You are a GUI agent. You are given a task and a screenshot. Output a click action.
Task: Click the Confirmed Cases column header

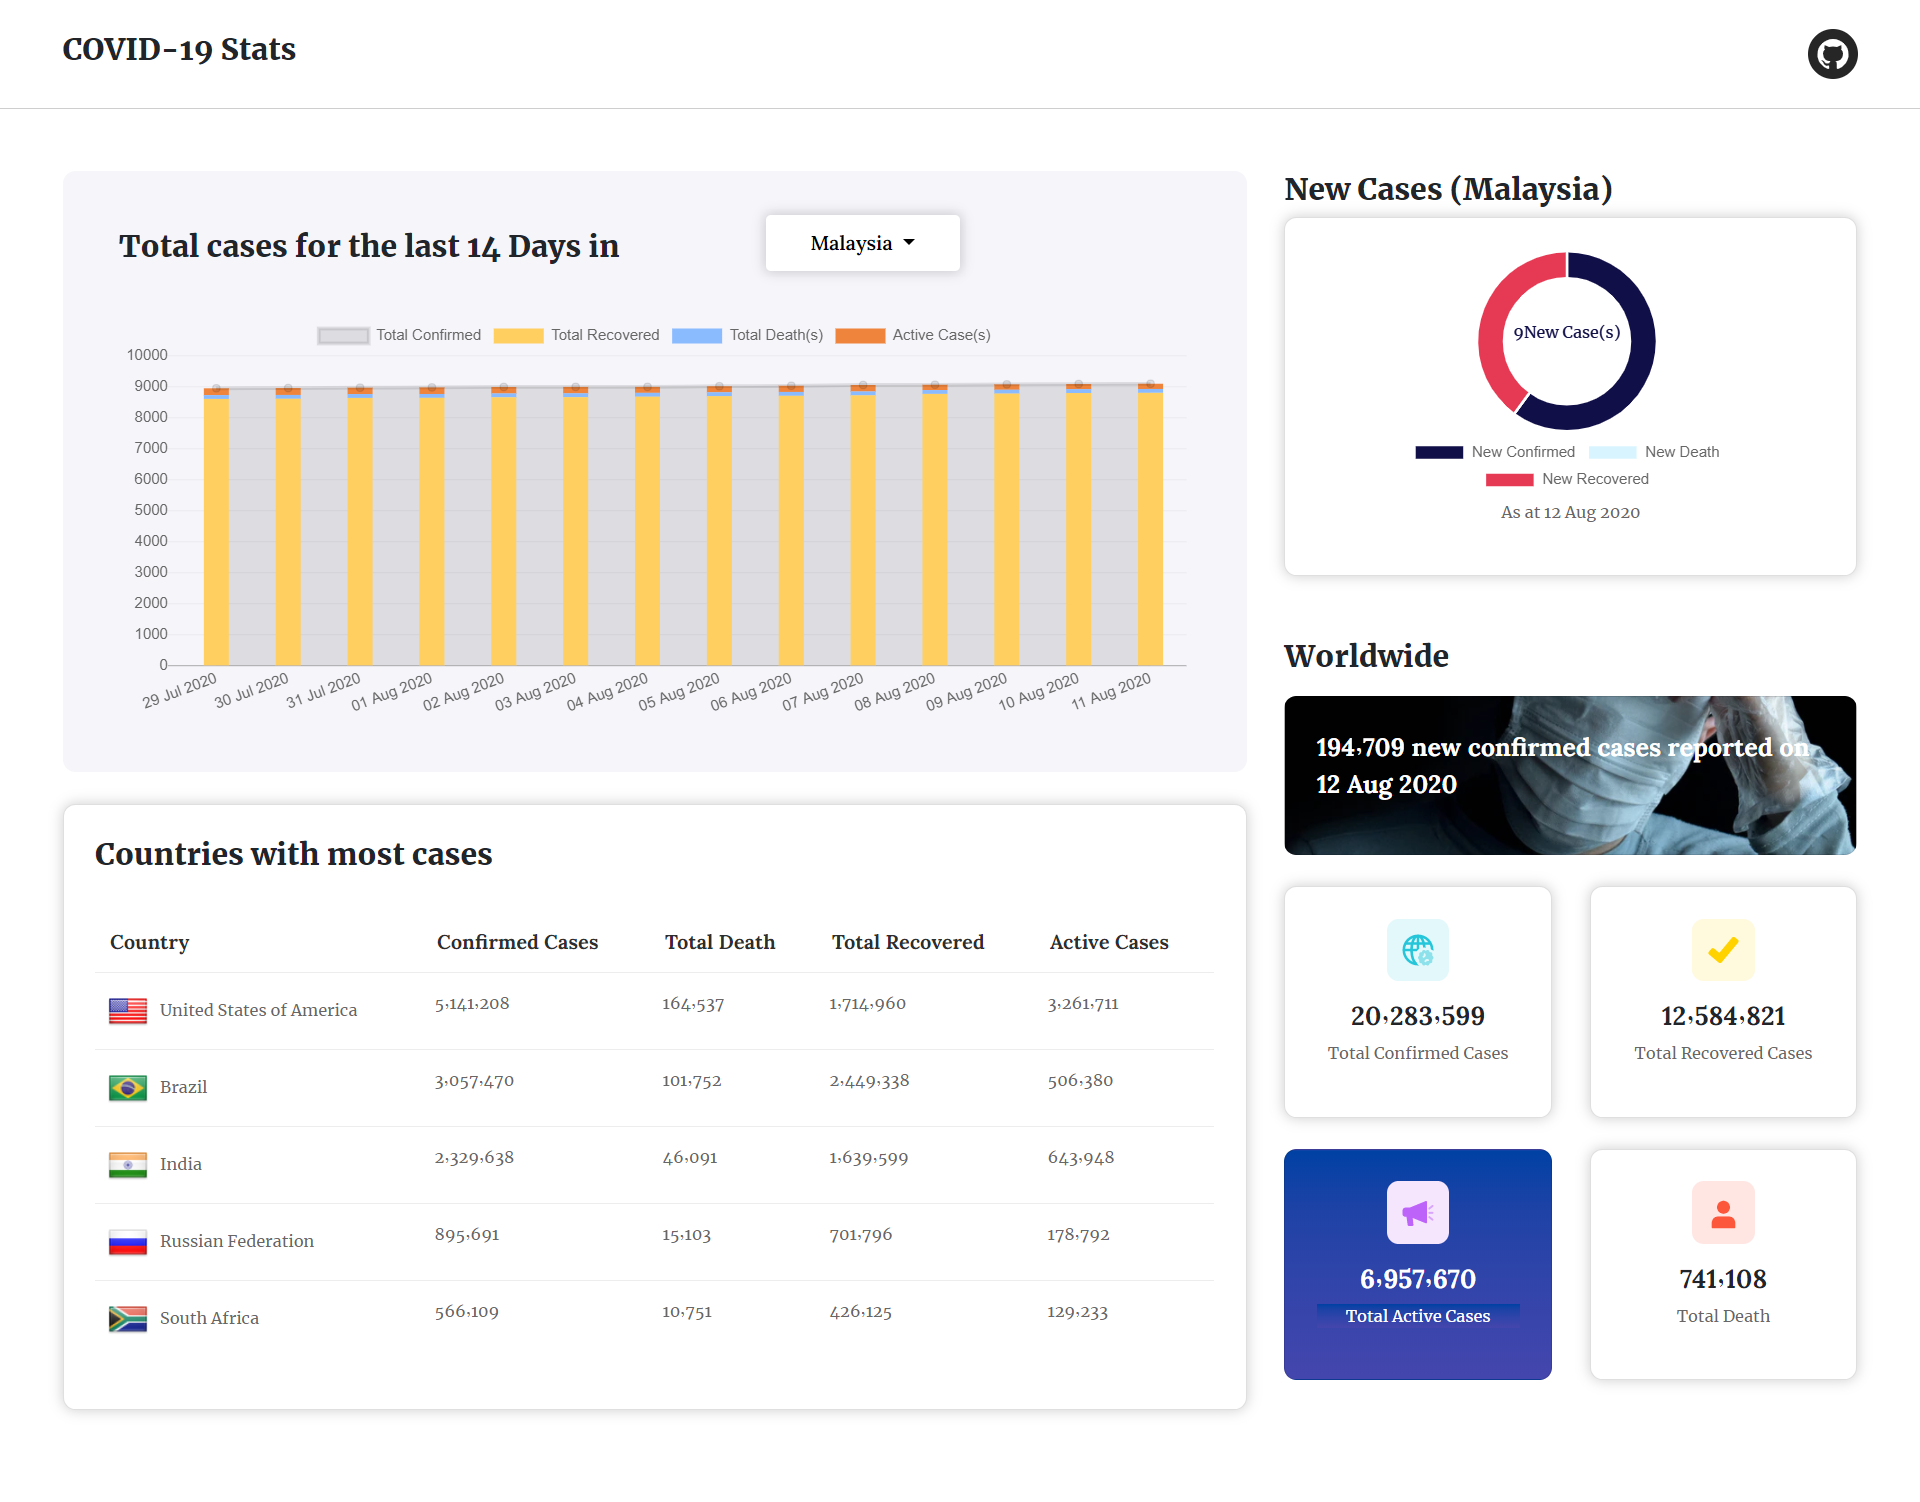tap(517, 942)
